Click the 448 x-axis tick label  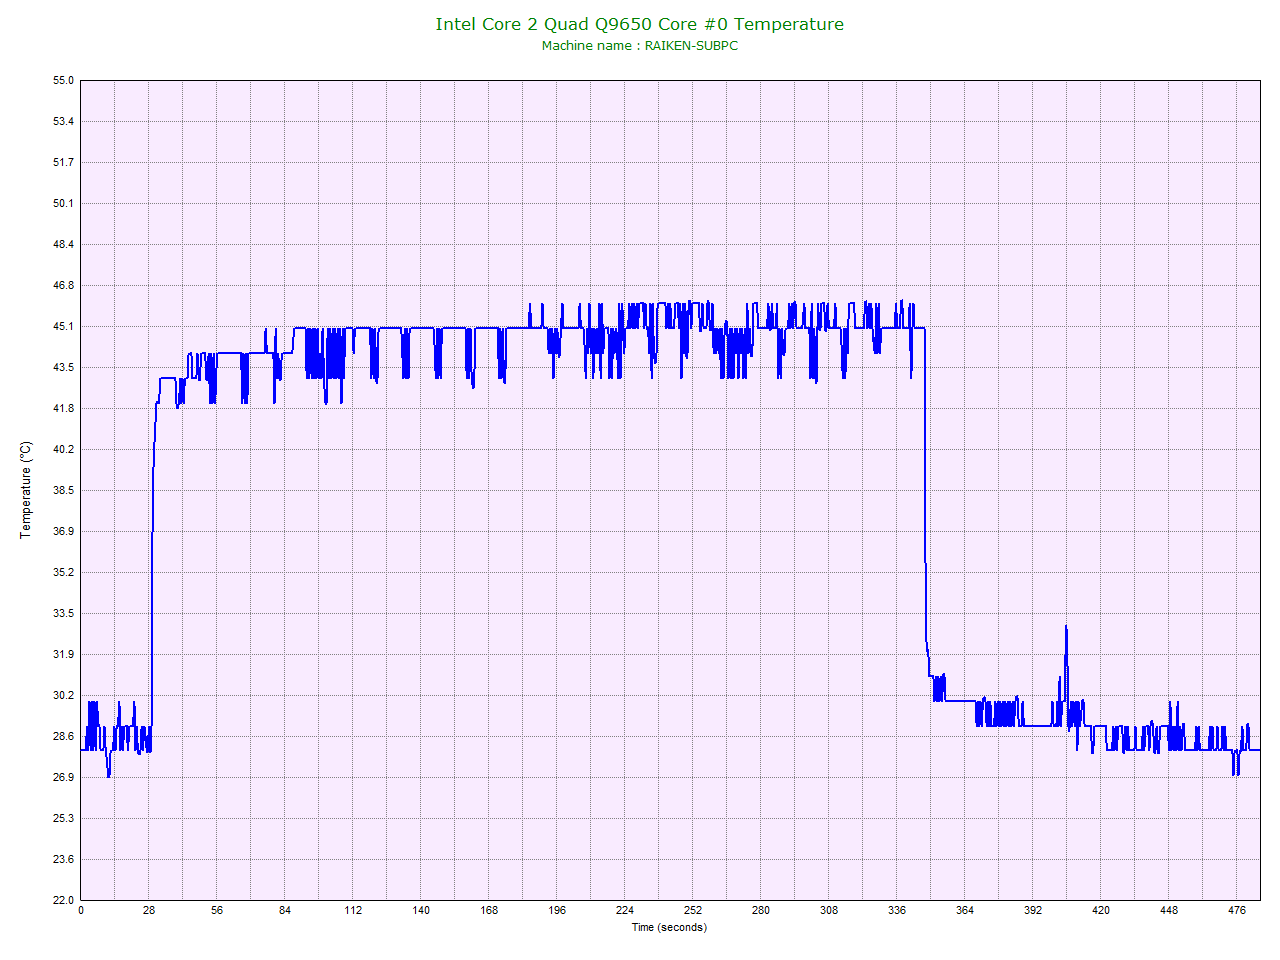click(x=1169, y=910)
